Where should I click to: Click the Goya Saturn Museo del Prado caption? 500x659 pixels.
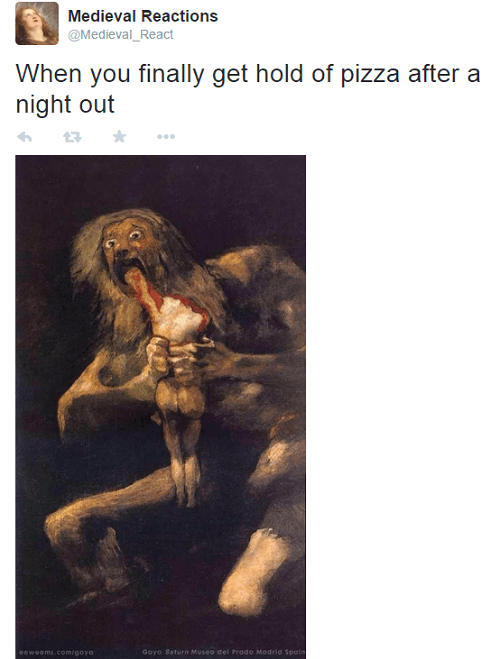coord(224,652)
